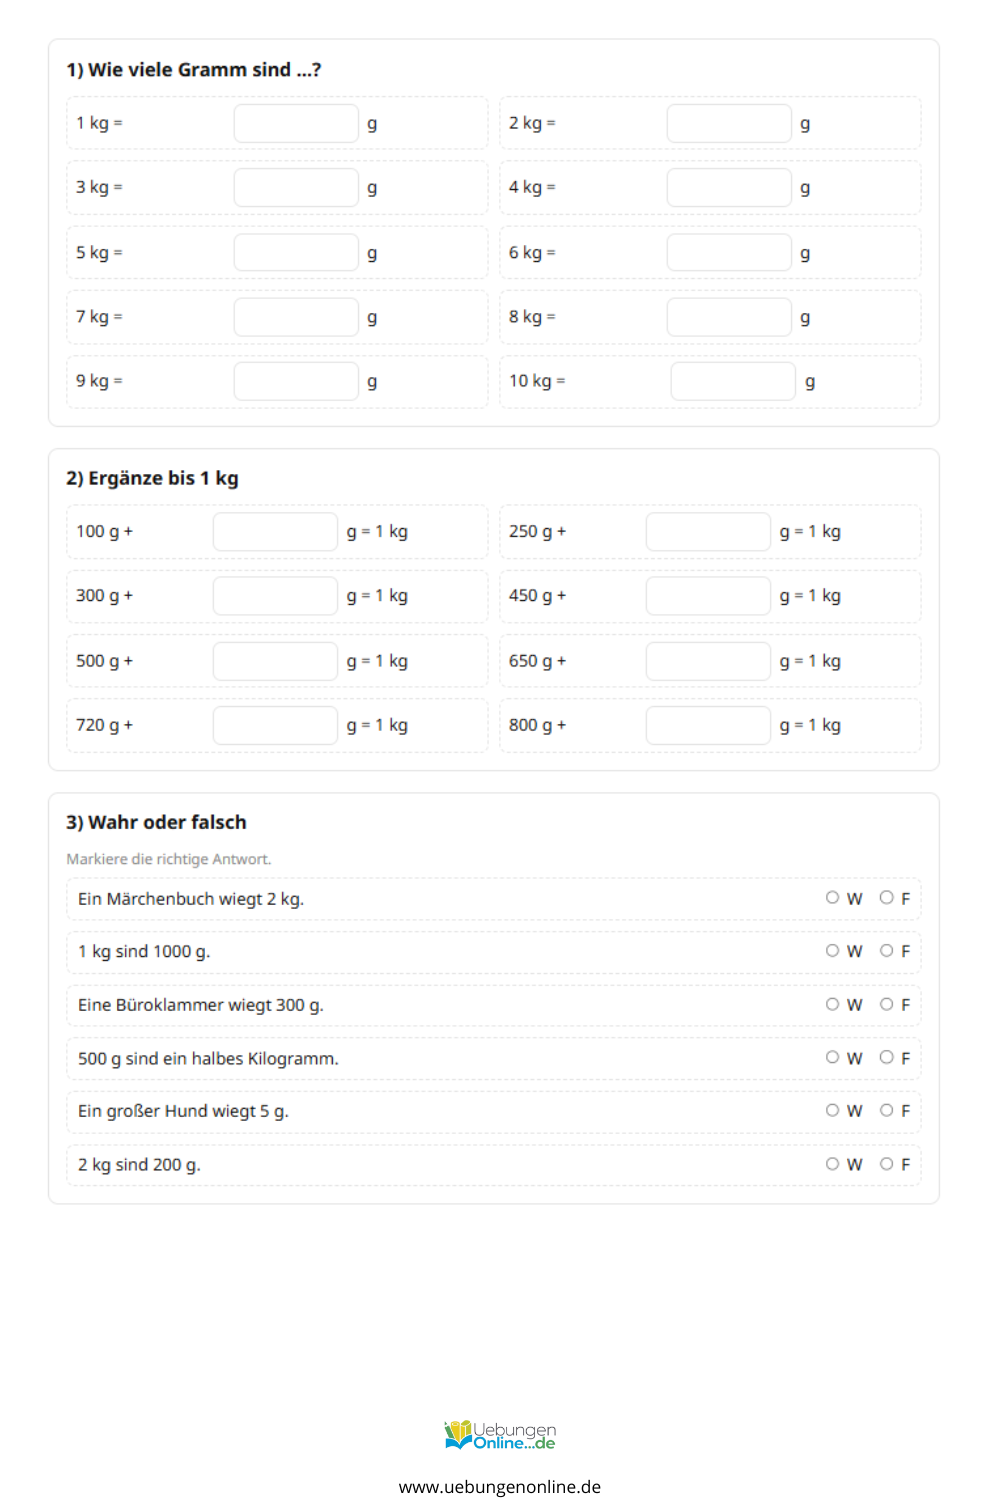Click the field after '720 g +'
The image size is (1000, 1500).
point(275,726)
